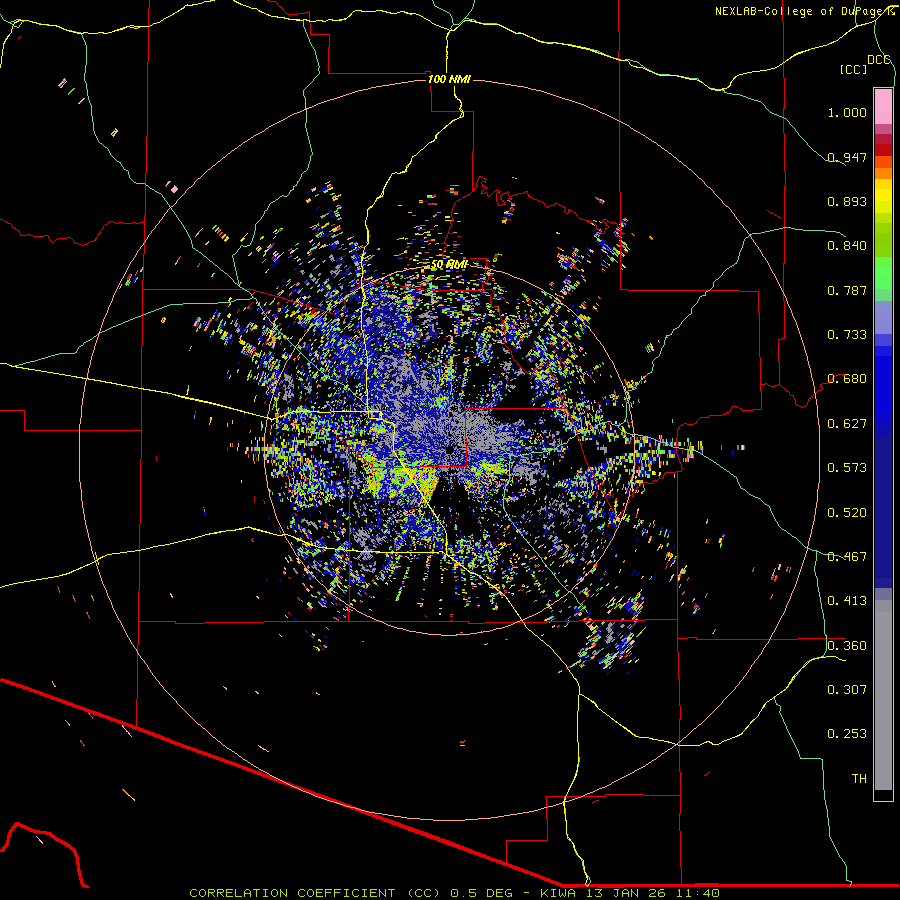Image resolution: width=900 pixels, height=900 pixels.
Task: Click the TH threshold label
Action: (859, 779)
